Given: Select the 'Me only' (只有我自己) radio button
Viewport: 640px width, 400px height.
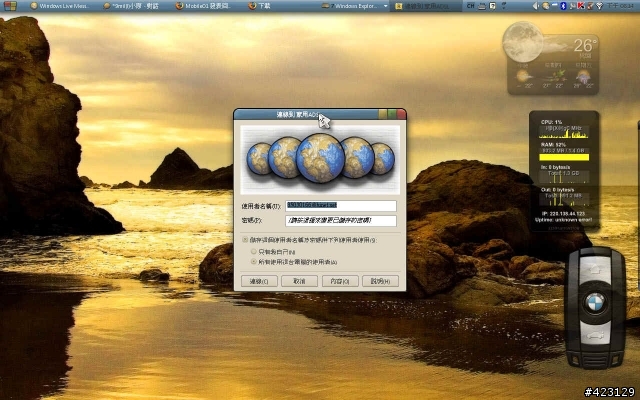Looking at the screenshot, I should click(254, 252).
